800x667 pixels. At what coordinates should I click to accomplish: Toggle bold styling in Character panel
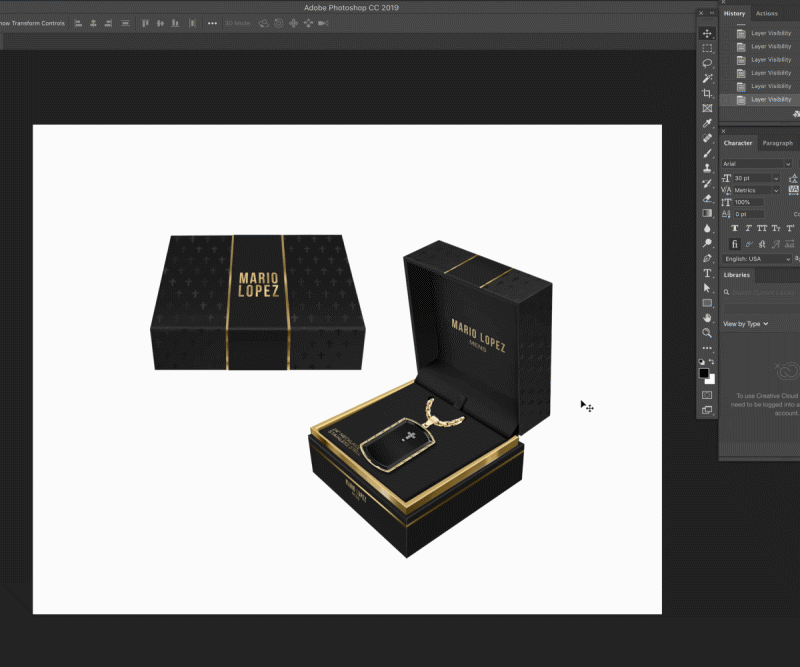point(735,227)
